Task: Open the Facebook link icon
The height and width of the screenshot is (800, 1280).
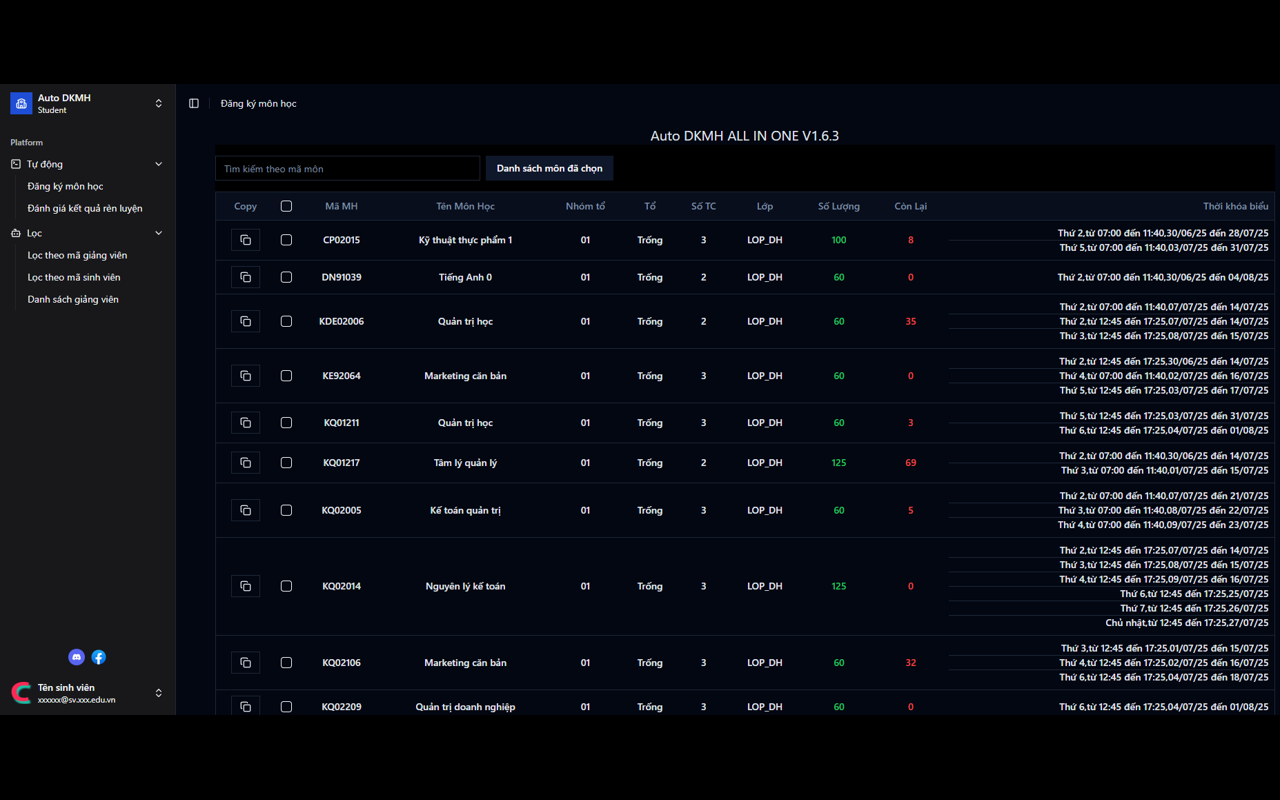Action: pos(99,657)
